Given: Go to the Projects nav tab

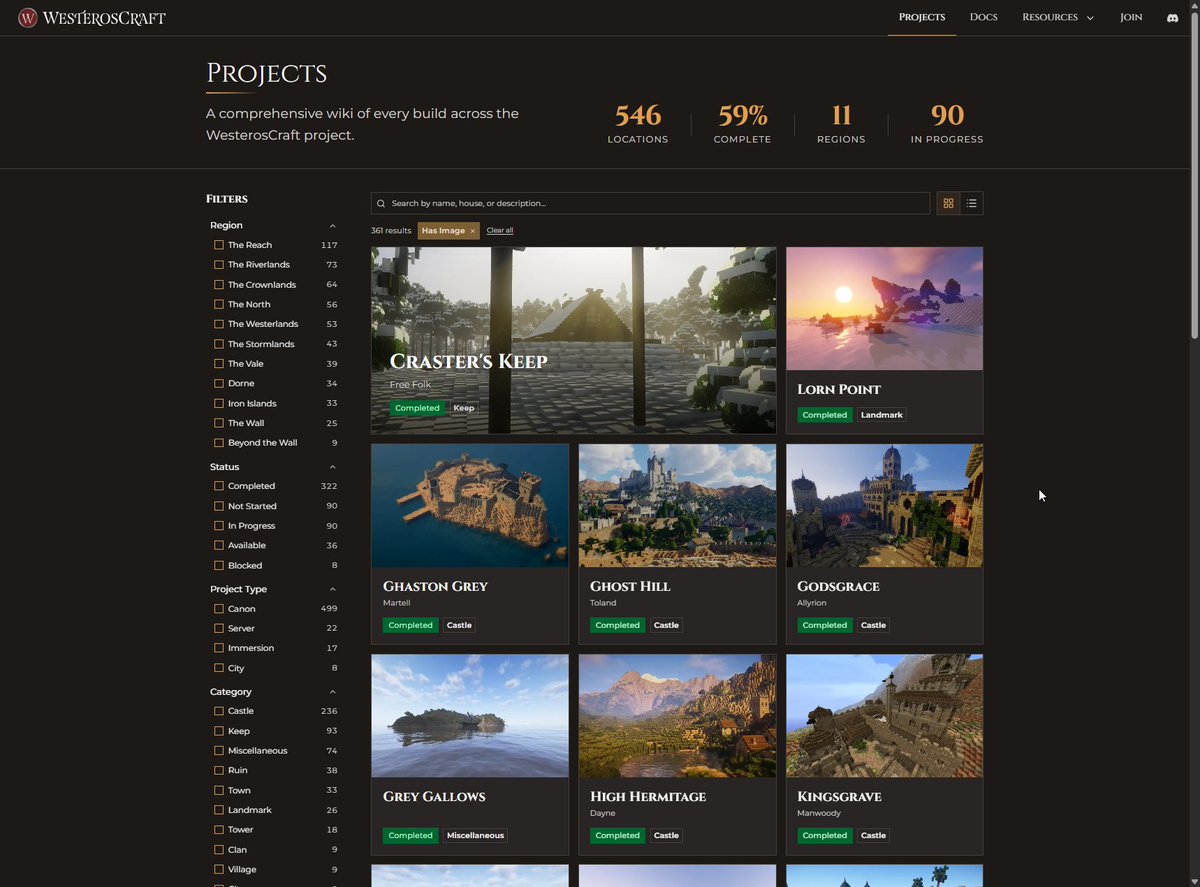Looking at the screenshot, I should pos(922,17).
